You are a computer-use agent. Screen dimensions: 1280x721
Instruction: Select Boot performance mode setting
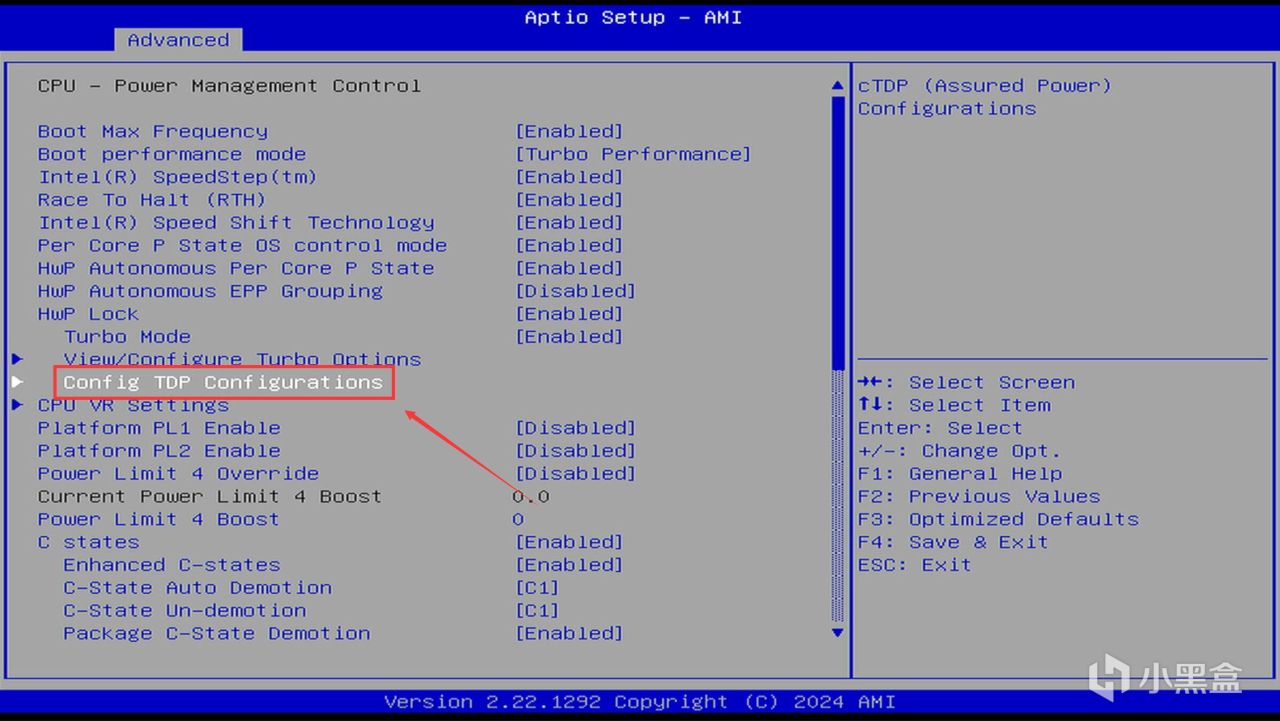(x=172, y=154)
